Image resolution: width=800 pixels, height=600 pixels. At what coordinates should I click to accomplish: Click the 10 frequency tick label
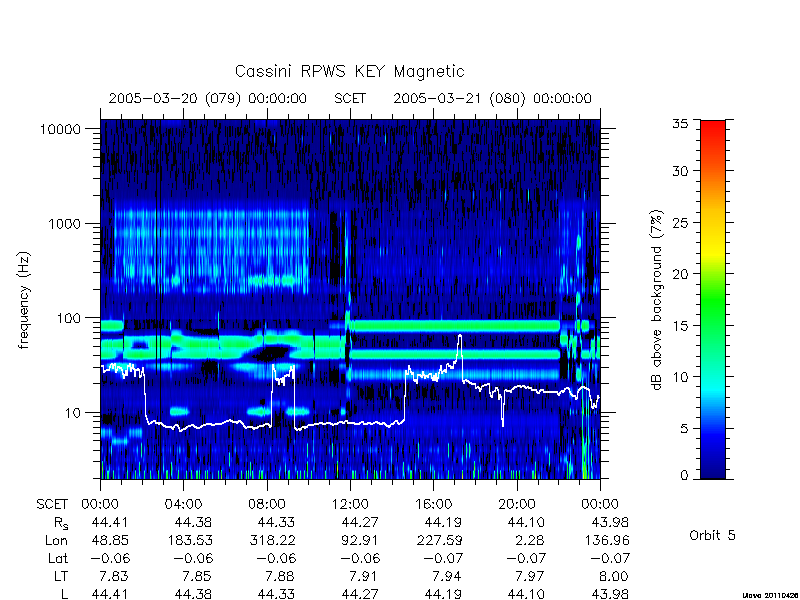73,413
